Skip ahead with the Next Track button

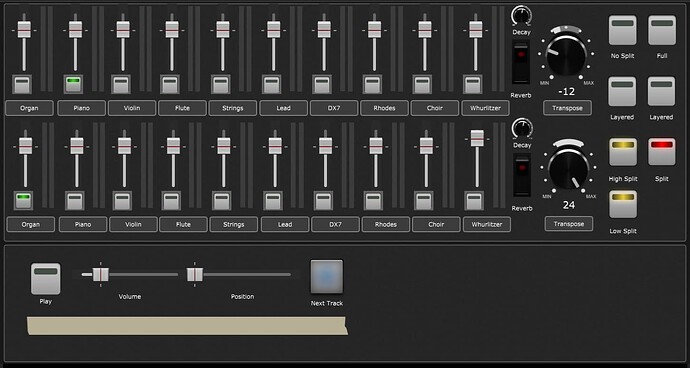coord(327,276)
